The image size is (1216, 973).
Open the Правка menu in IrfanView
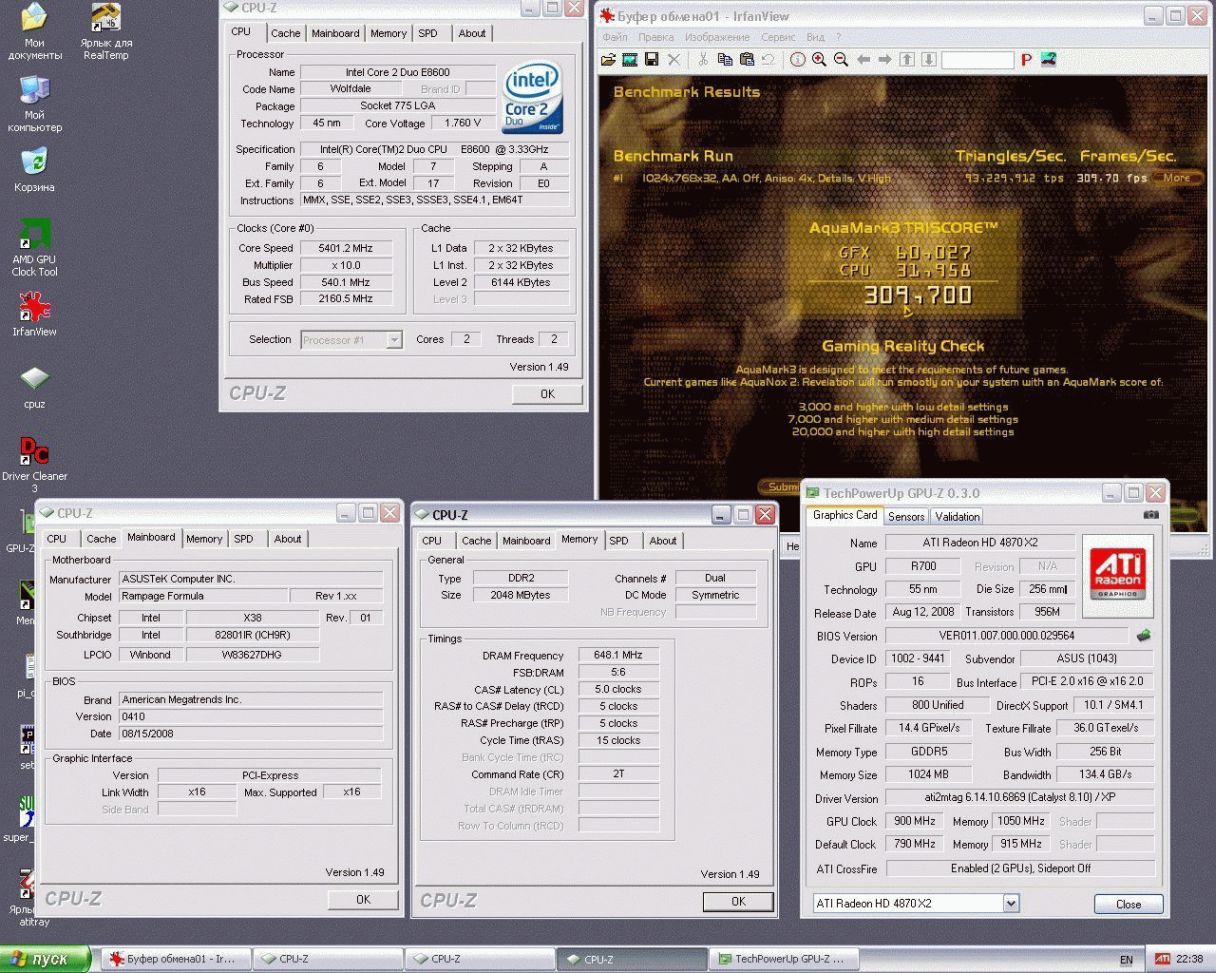[x=656, y=37]
